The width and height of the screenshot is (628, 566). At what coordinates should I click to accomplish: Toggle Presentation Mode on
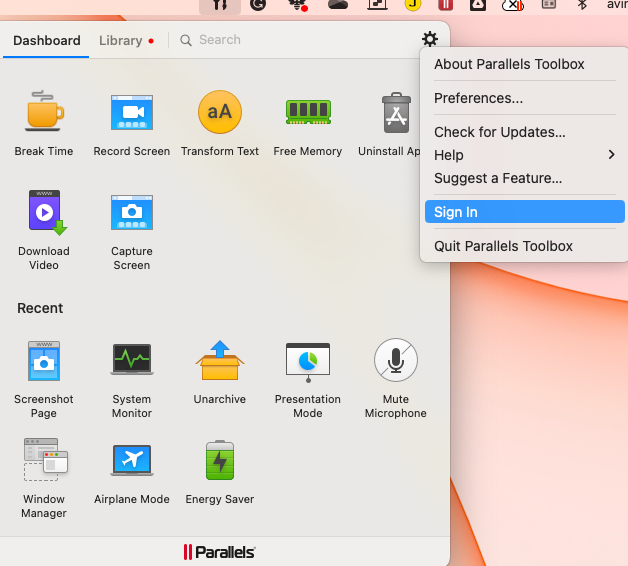point(307,360)
